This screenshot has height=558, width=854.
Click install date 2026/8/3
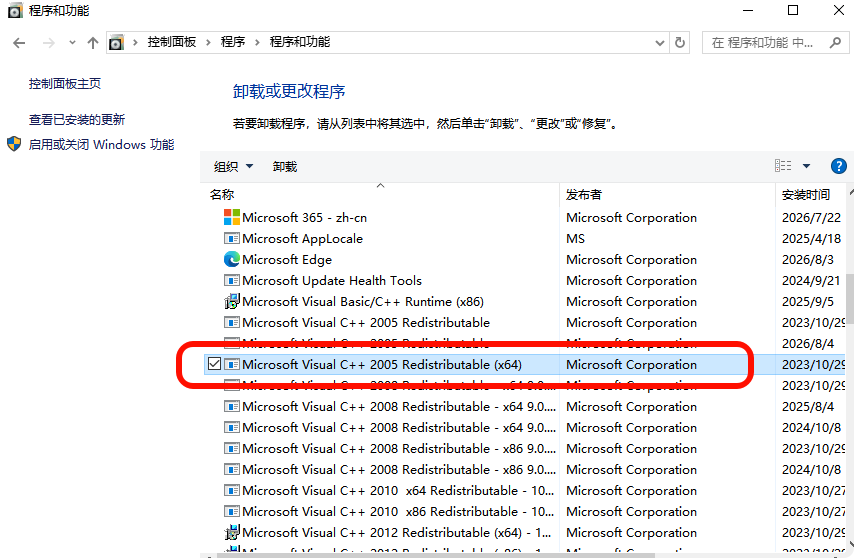click(x=808, y=260)
